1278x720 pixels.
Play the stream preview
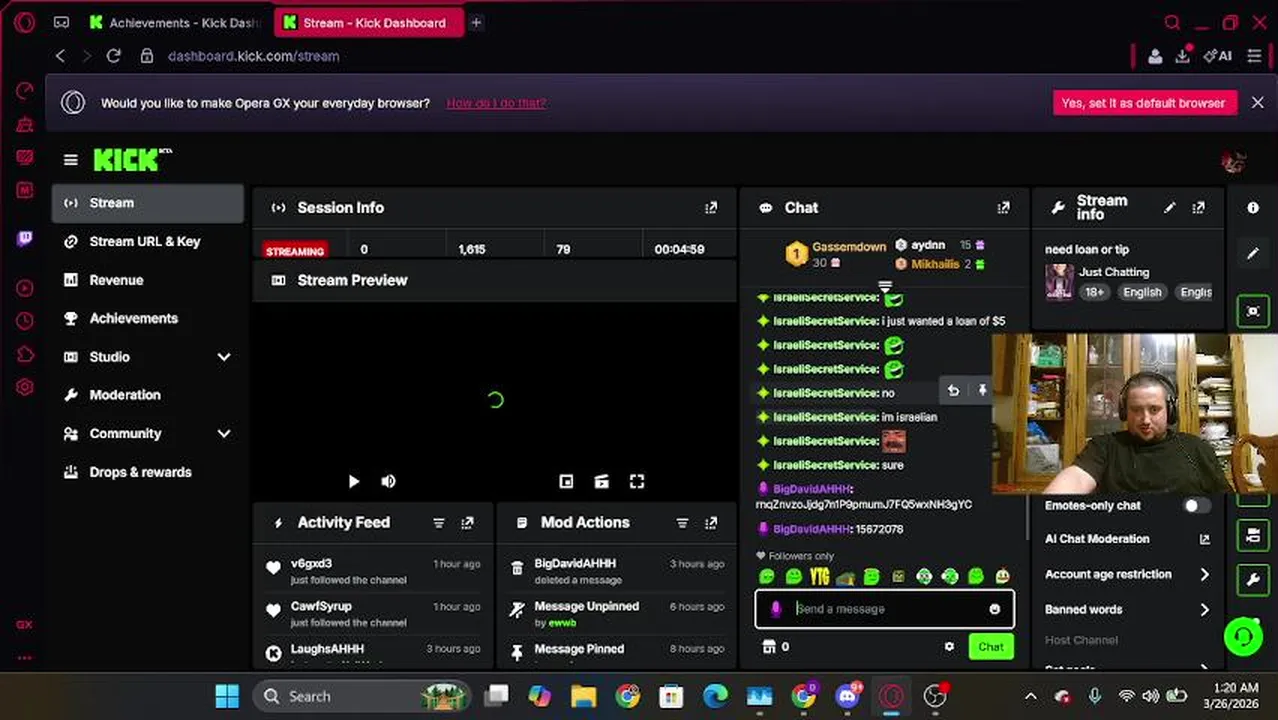pos(353,482)
